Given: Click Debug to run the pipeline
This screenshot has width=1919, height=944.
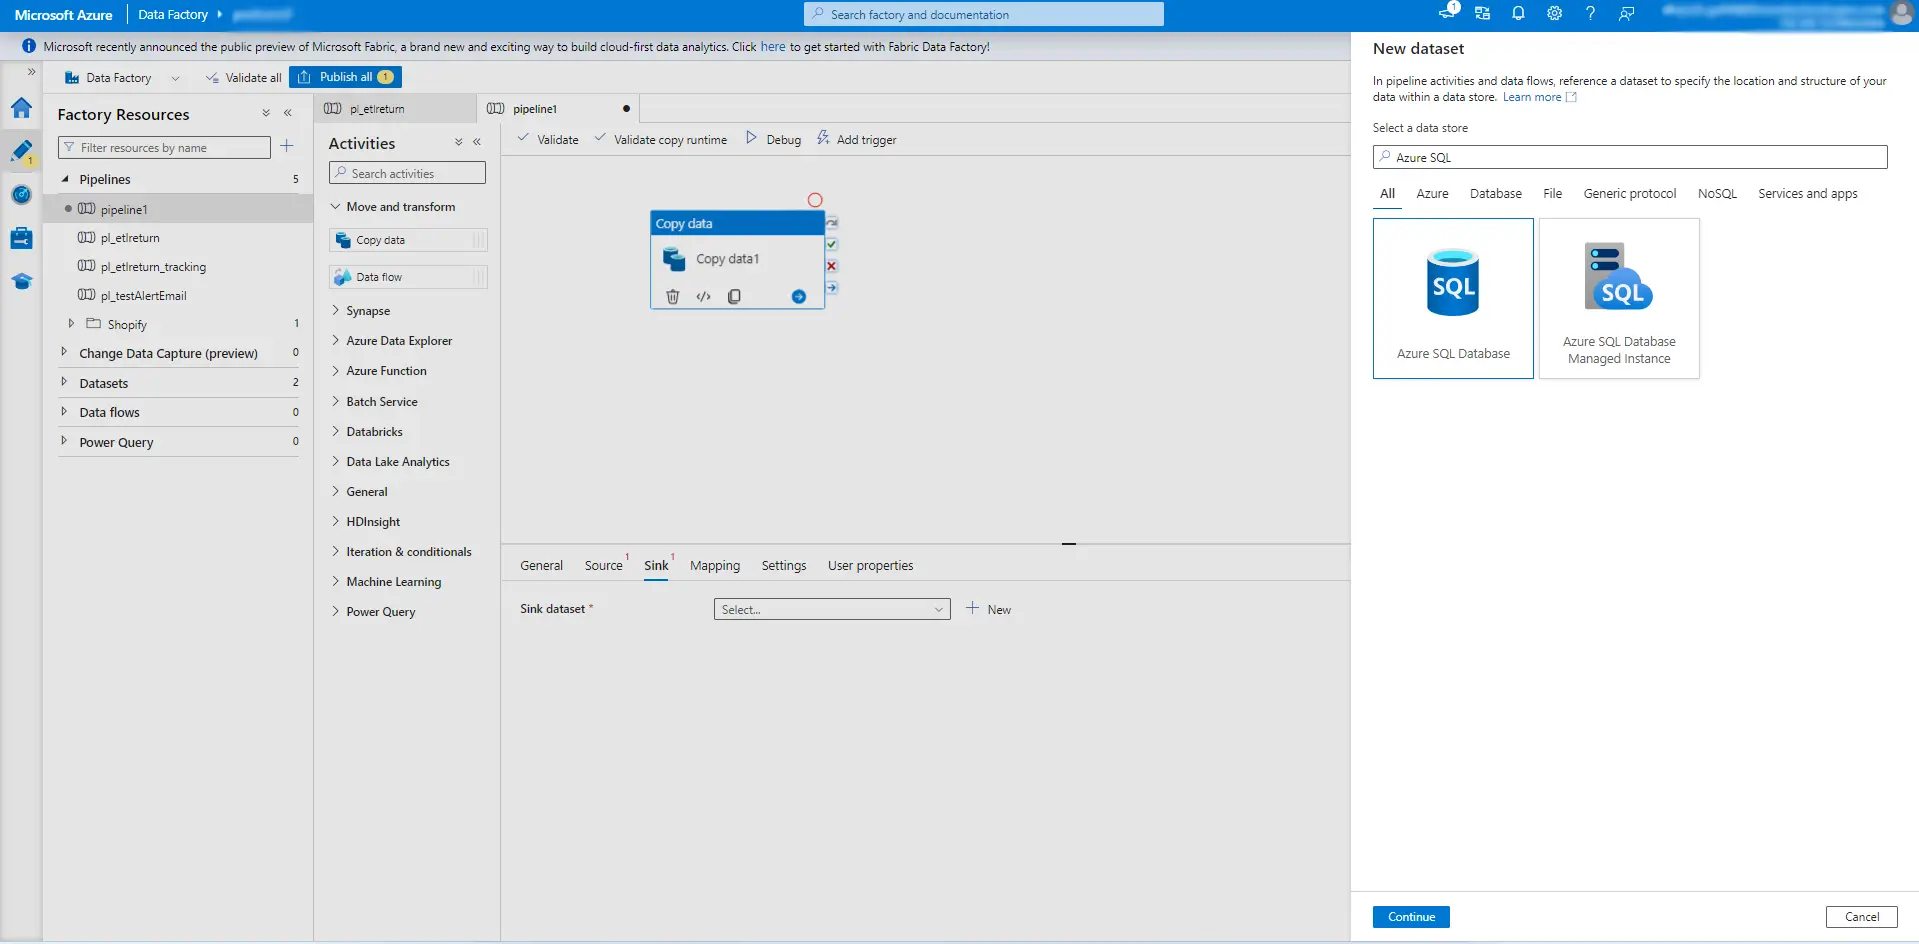Looking at the screenshot, I should pos(774,140).
